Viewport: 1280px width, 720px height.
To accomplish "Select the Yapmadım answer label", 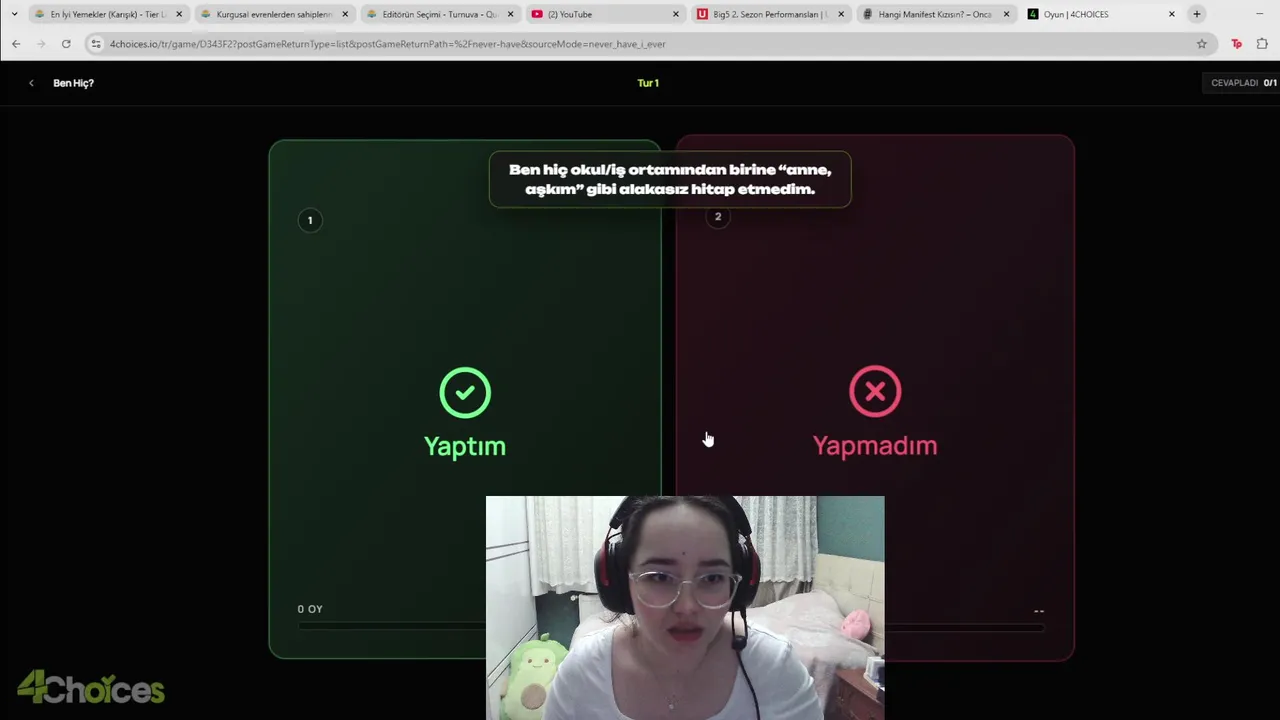I will click(x=875, y=446).
